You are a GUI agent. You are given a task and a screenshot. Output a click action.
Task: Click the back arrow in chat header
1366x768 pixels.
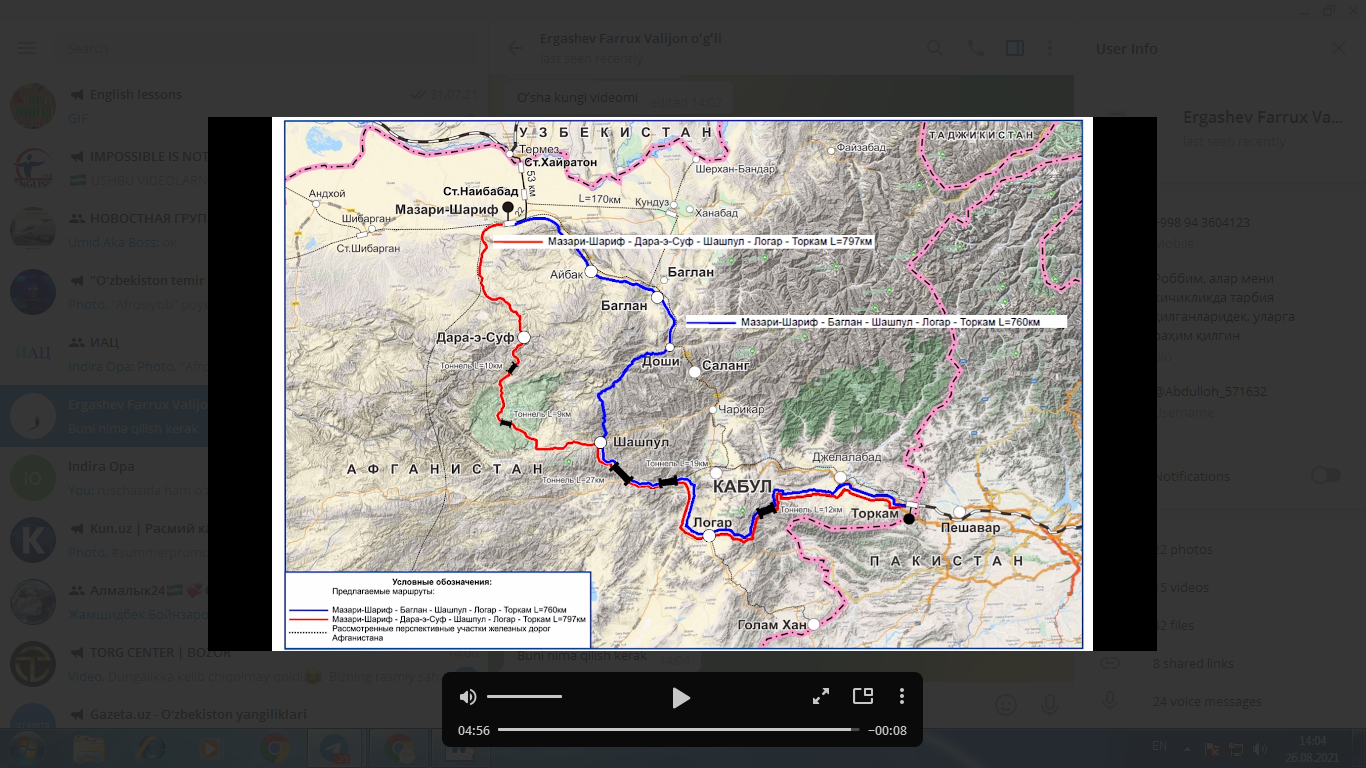coord(515,48)
